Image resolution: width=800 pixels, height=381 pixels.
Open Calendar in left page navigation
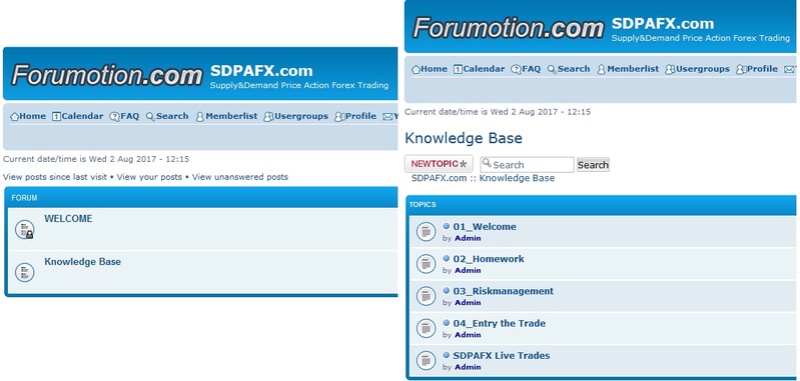(78, 116)
